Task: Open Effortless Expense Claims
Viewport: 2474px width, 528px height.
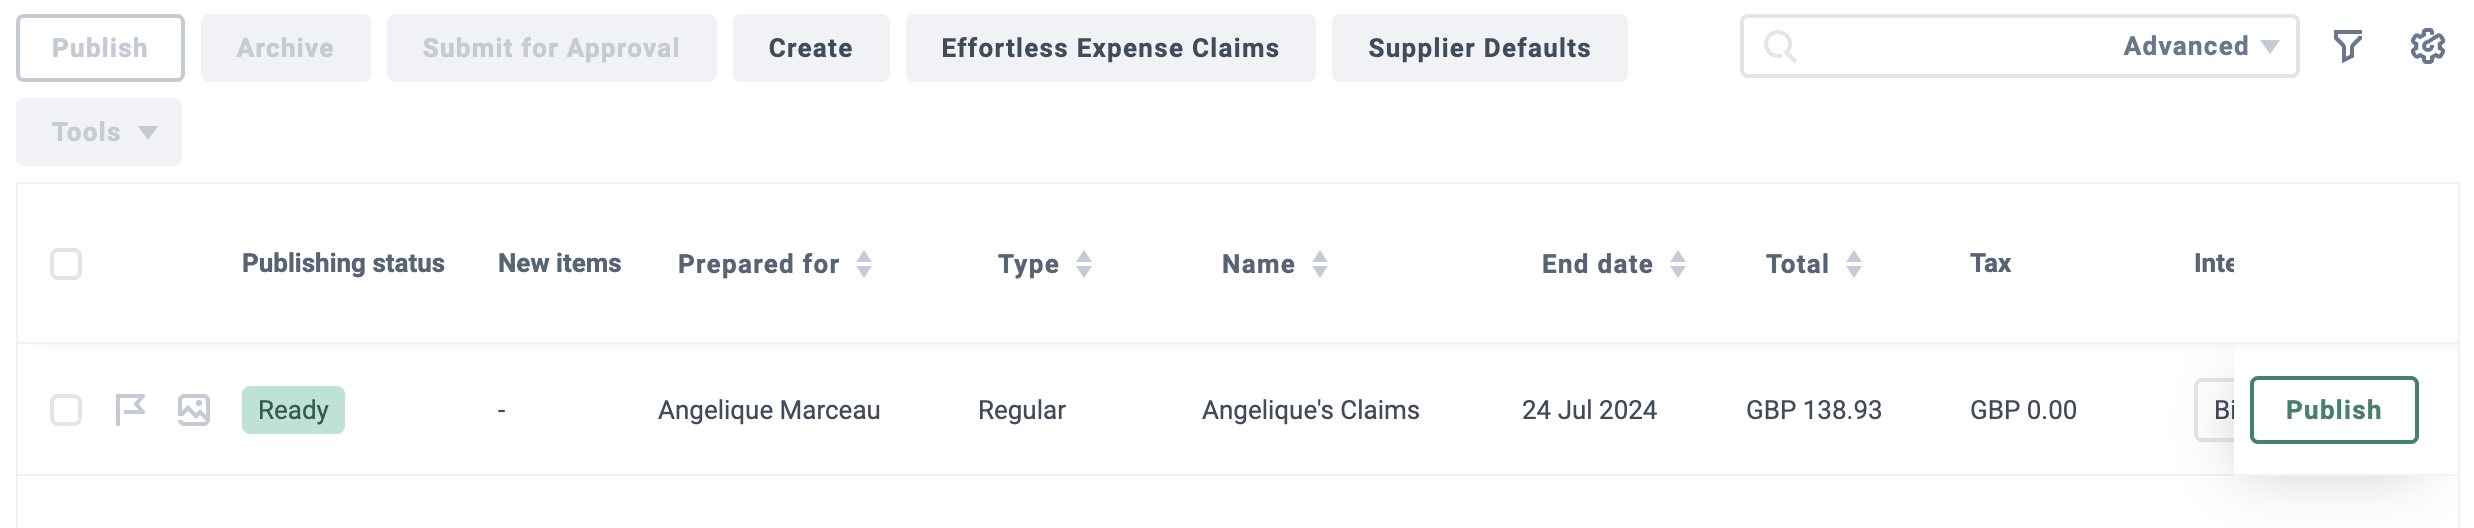Action: [1110, 48]
